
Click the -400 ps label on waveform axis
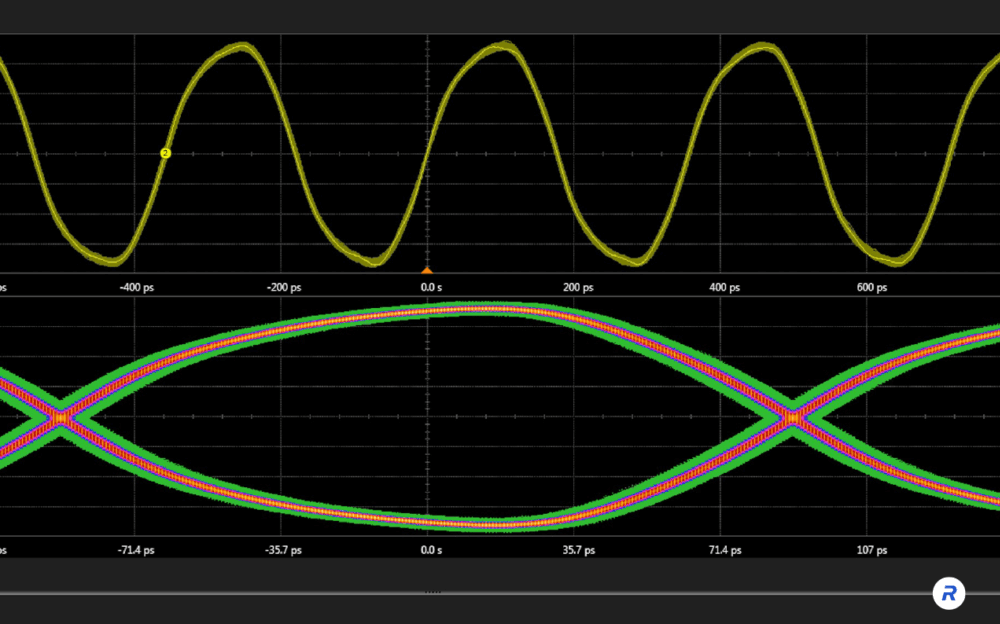[136, 288]
